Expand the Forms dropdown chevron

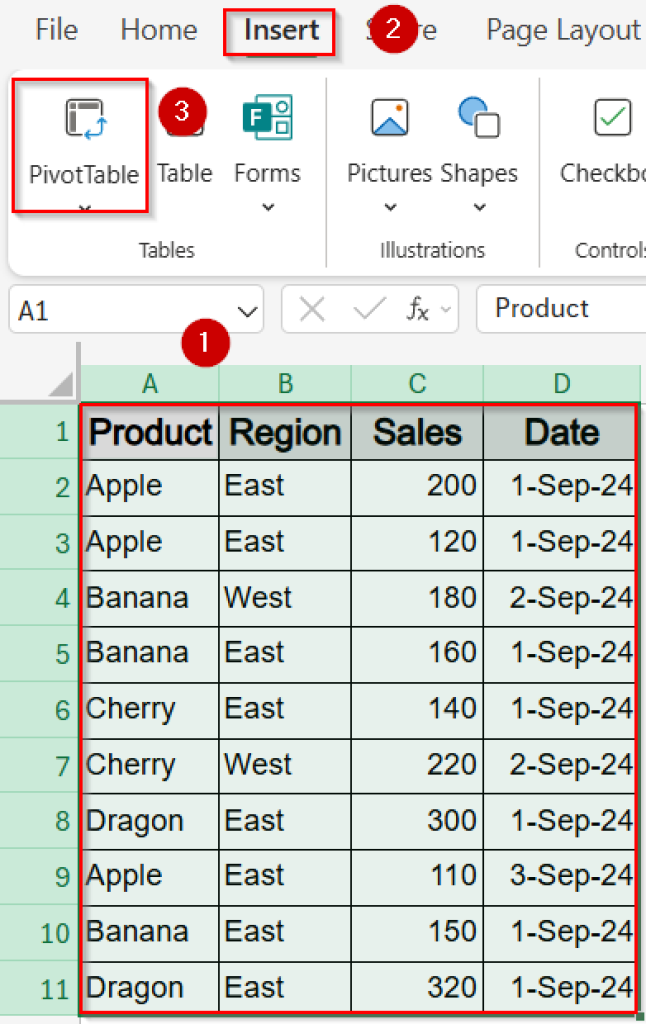click(x=266, y=208)
